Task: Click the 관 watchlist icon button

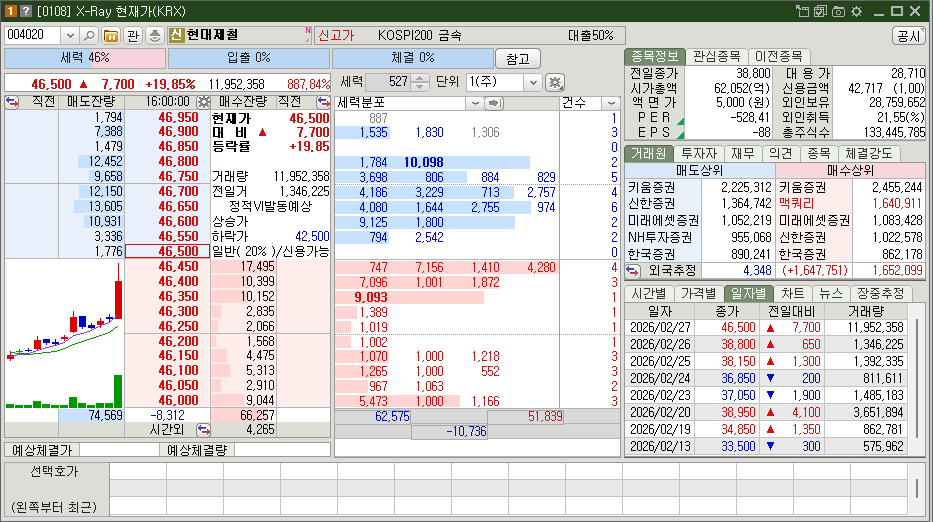Action: click(x=133, y=35)
